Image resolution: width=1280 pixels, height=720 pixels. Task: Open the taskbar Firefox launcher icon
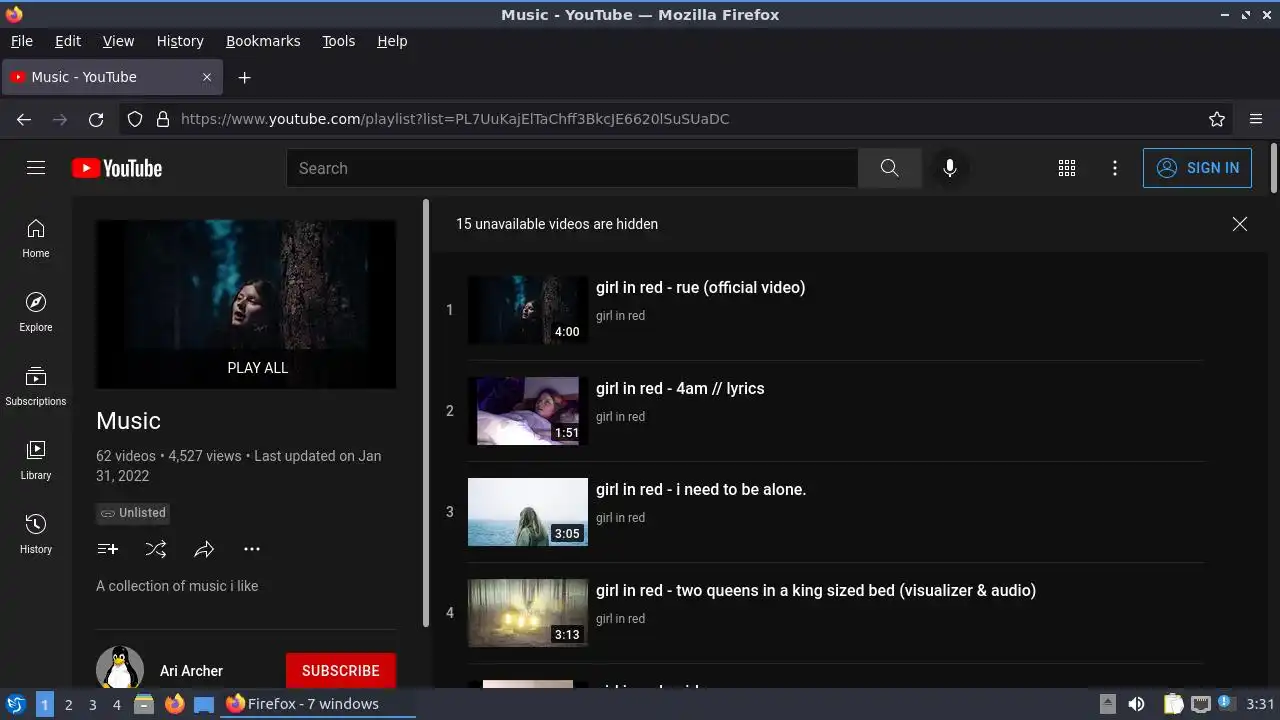point(174,704)
